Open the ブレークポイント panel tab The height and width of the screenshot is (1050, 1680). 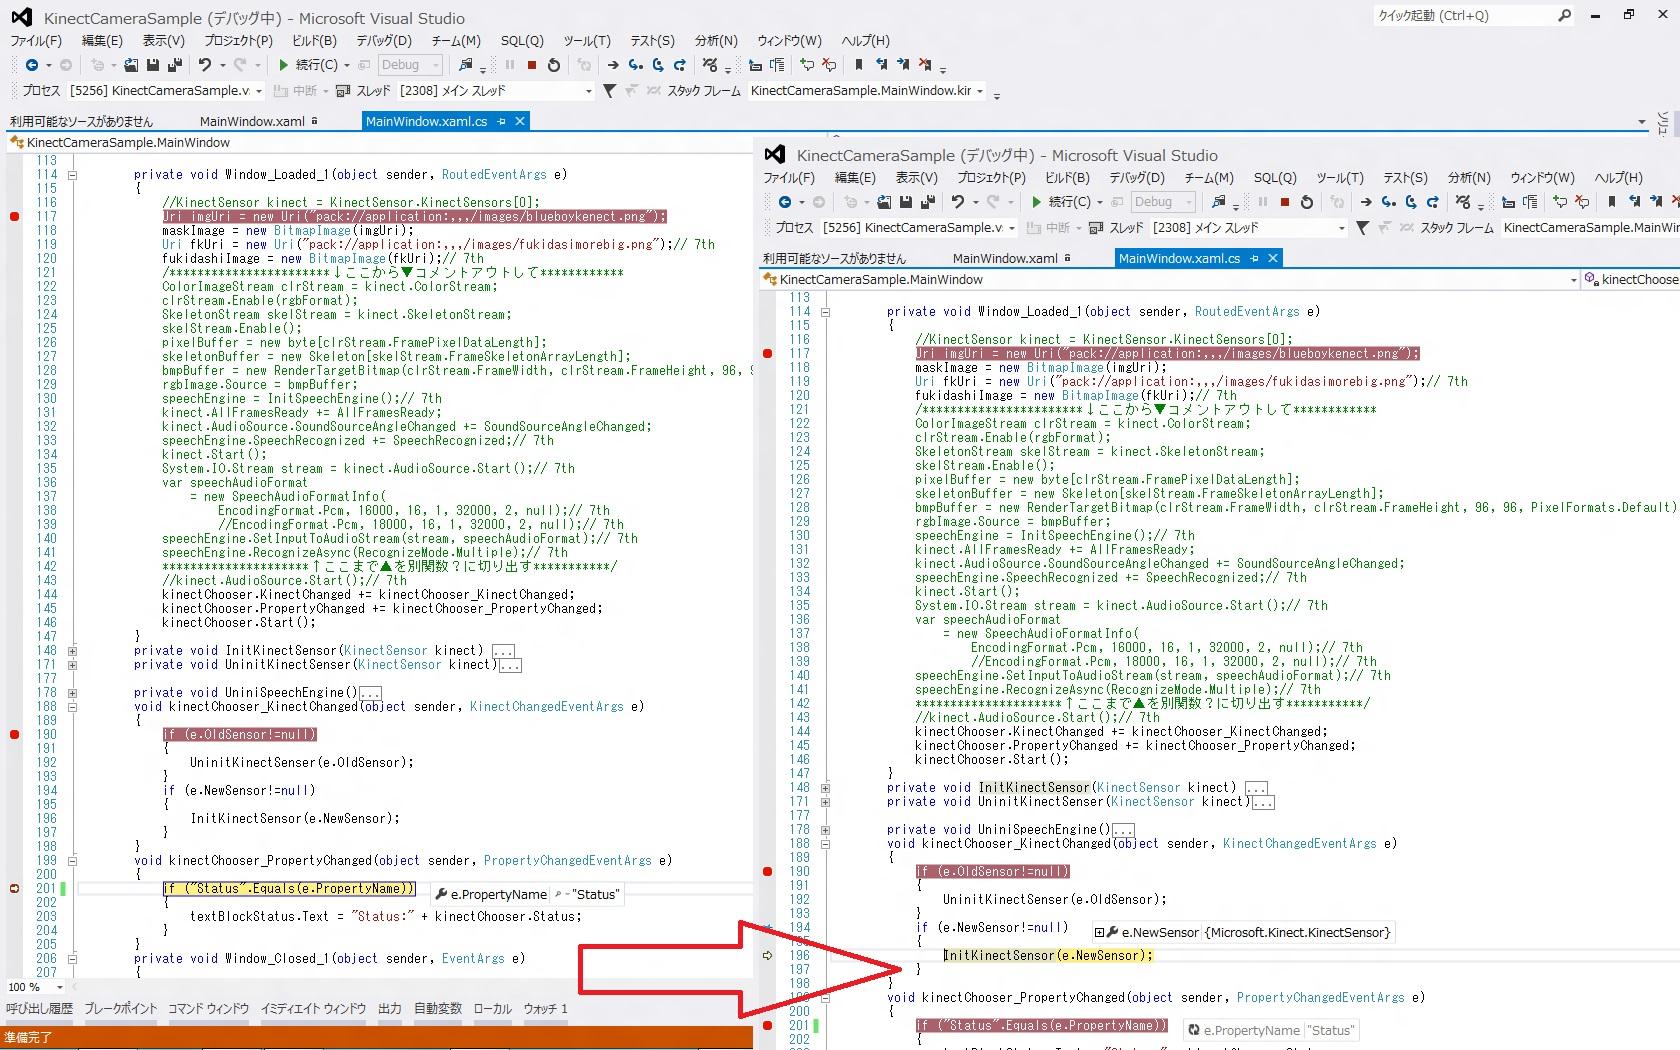point(120,1009)
